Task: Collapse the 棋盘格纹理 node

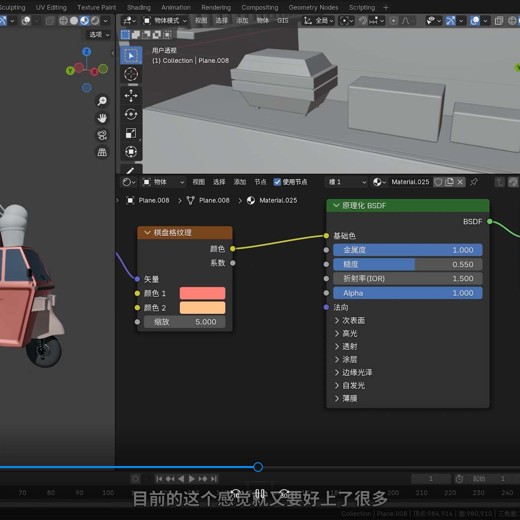Action: (x=147, y=233)
